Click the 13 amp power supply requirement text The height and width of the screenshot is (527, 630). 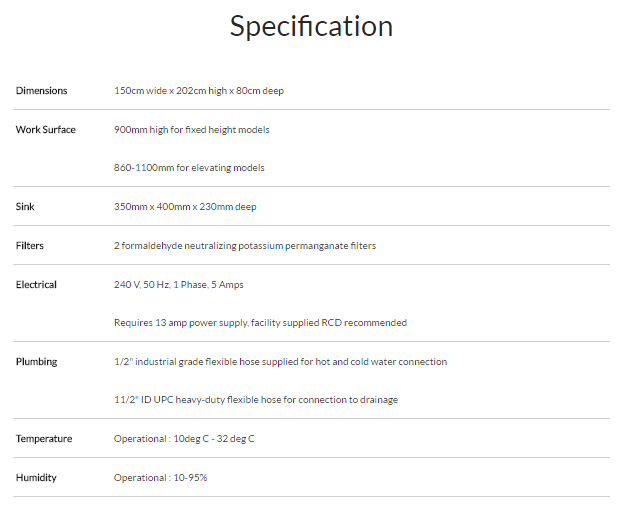[x=260, y=323]
